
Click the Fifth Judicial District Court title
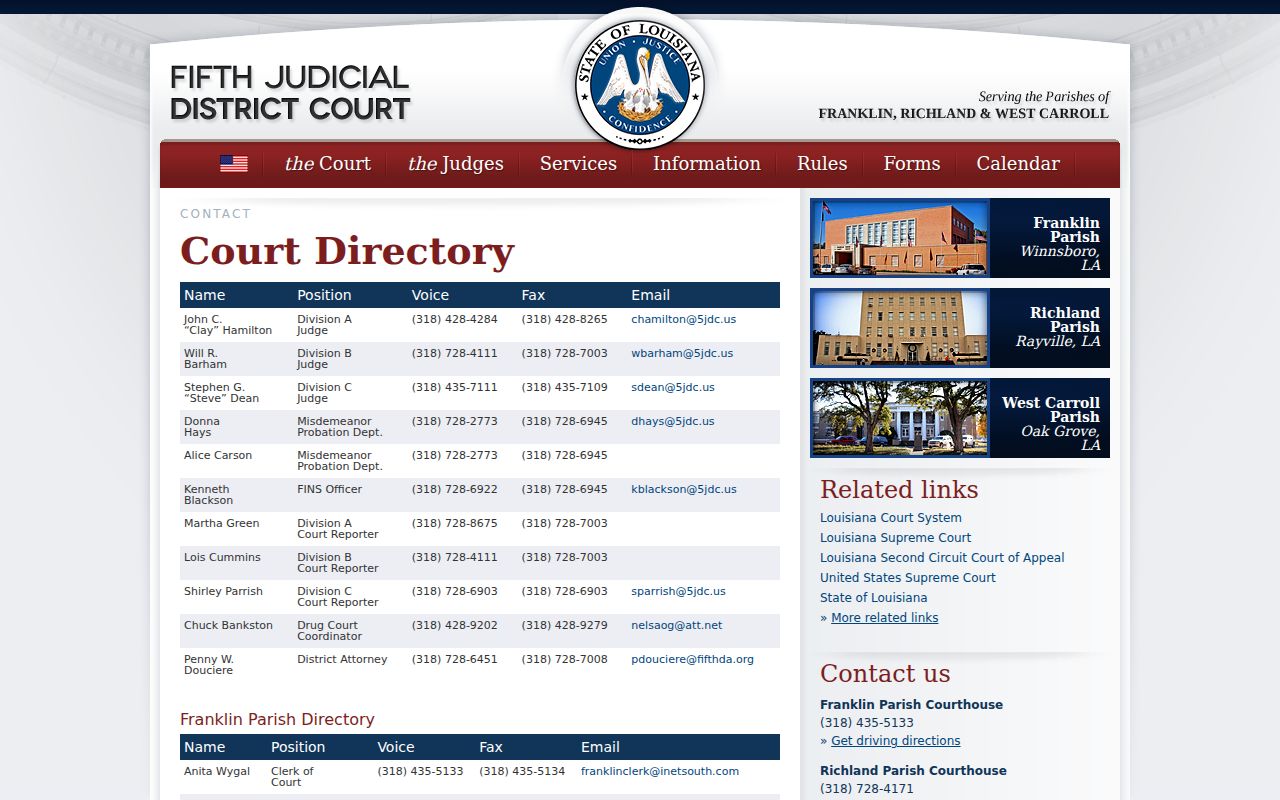(290, 93)
